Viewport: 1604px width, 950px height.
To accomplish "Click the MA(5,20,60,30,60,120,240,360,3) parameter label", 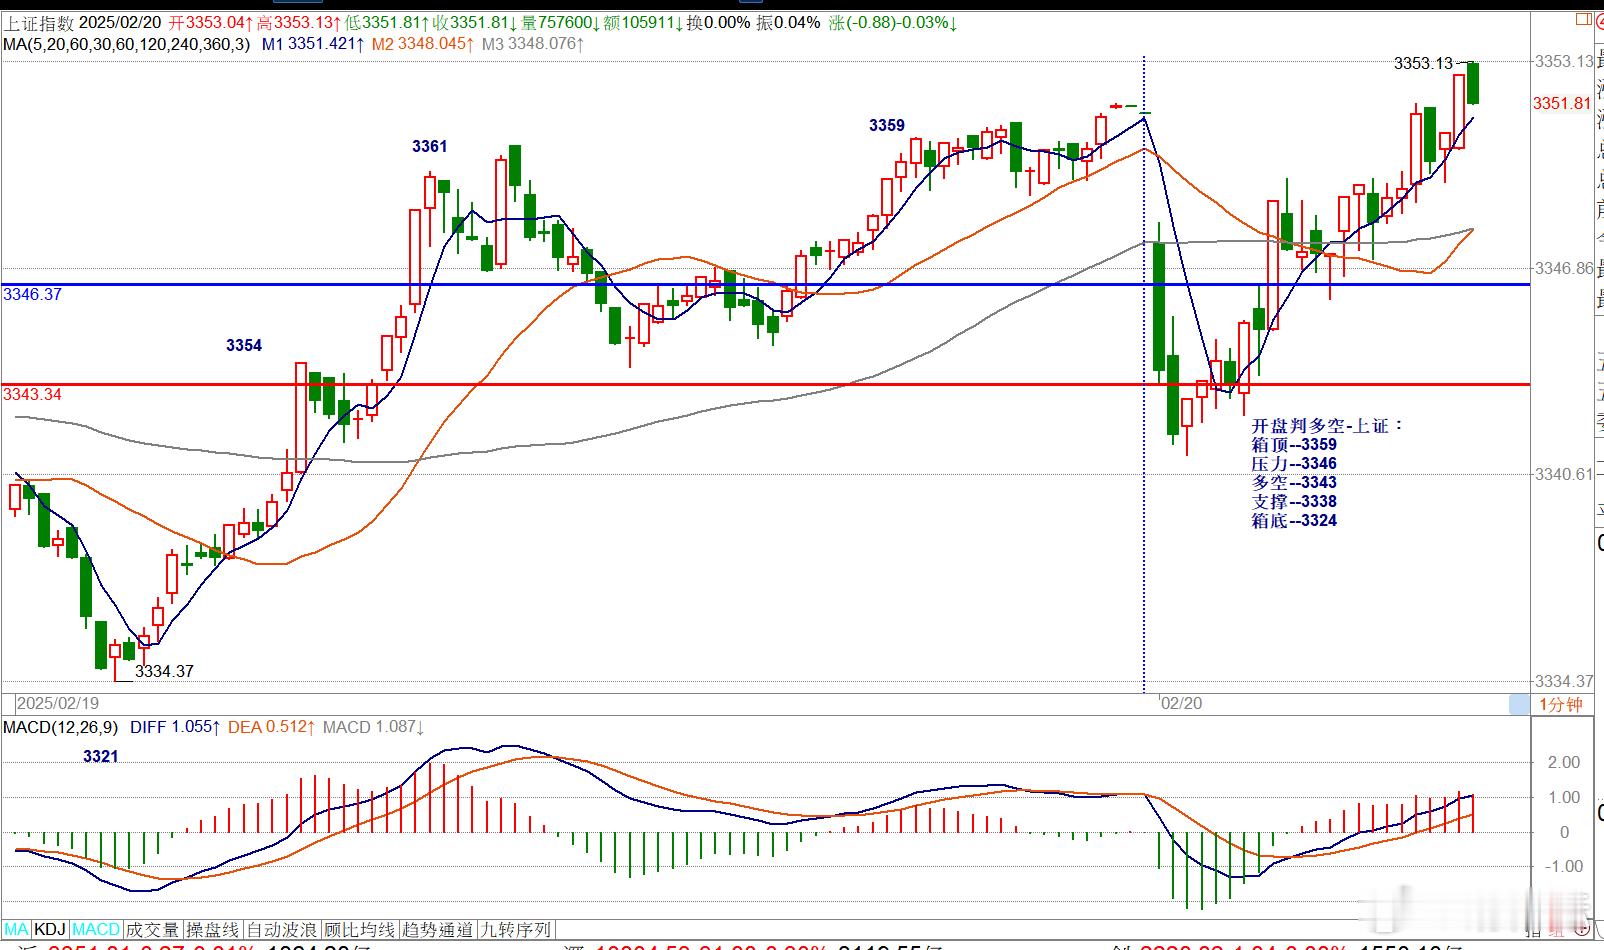I will click(x=127, y=43).
